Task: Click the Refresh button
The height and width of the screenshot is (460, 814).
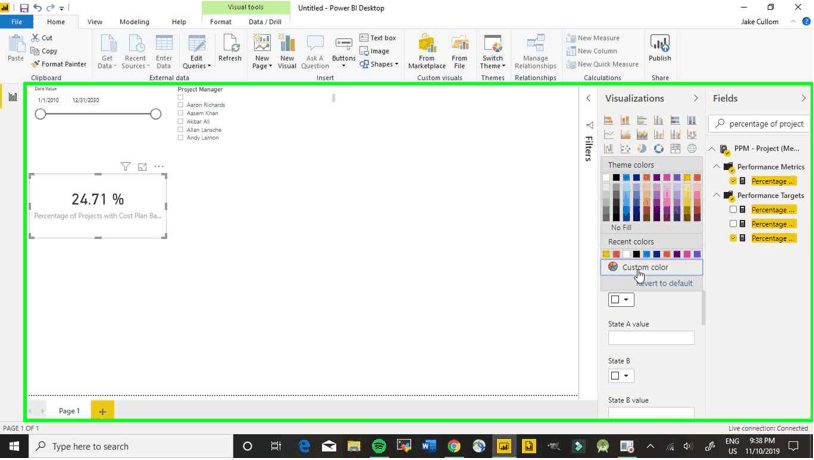Action: coord(230,48)
